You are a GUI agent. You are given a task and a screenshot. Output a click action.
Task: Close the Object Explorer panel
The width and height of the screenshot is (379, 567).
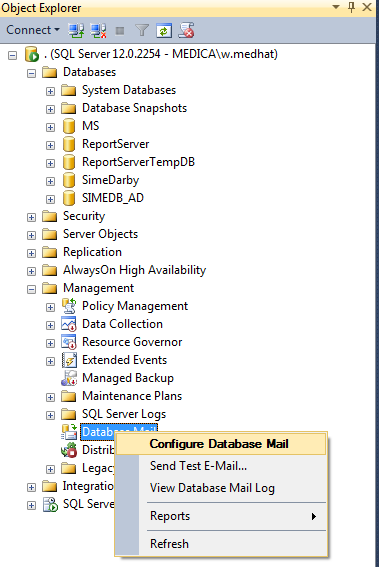click(x=367, y=7)
